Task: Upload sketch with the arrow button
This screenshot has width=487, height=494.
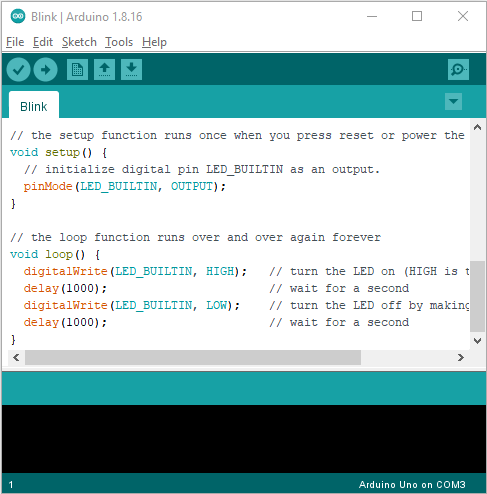Action: [45, 70]
